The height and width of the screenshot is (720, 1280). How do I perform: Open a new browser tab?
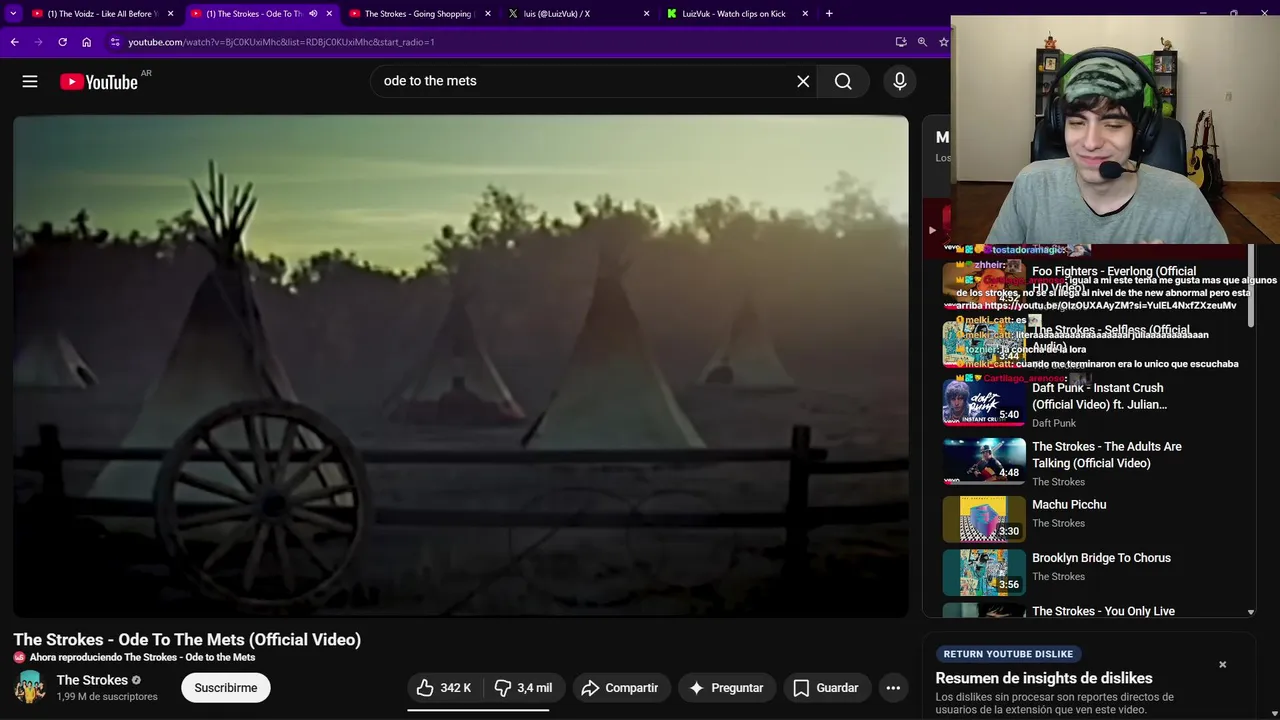tap(829, 14)
